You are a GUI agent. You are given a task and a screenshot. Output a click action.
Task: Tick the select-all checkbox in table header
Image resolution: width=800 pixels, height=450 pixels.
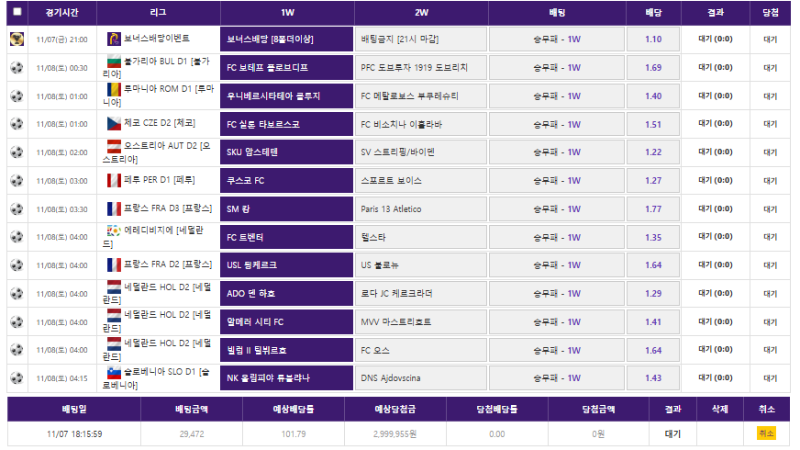click(16, 12)
